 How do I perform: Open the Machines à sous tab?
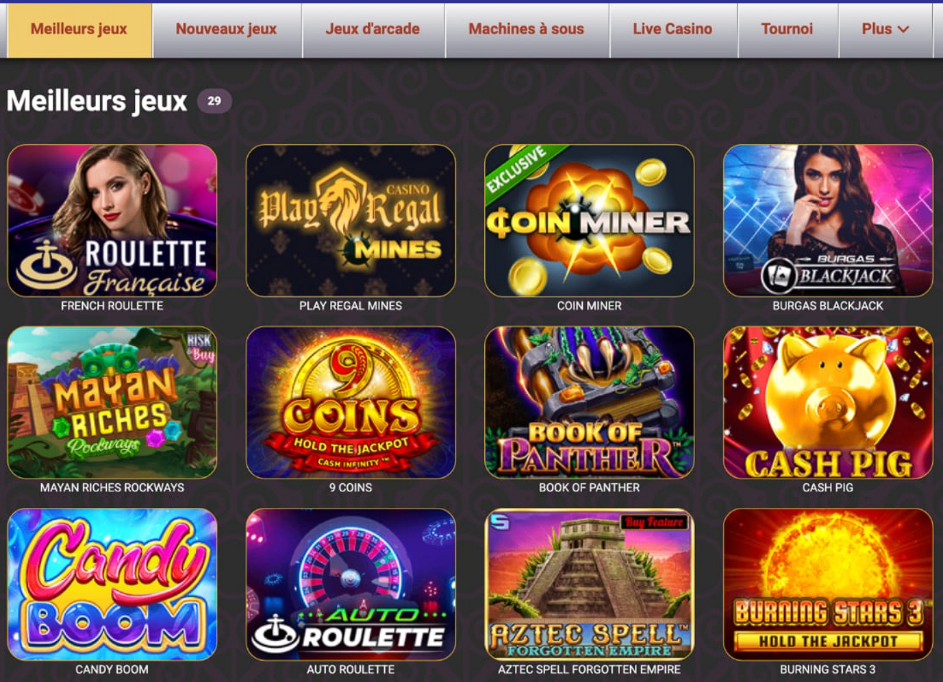pyautogui.click(x=527, y=29)
